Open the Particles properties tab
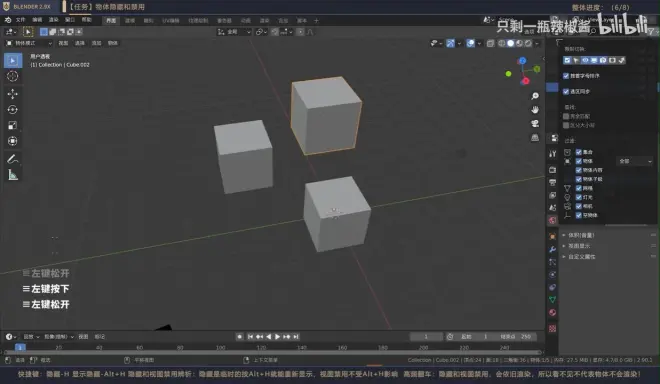The width and height of the screenshot is (660, 384). coord(553,262)
